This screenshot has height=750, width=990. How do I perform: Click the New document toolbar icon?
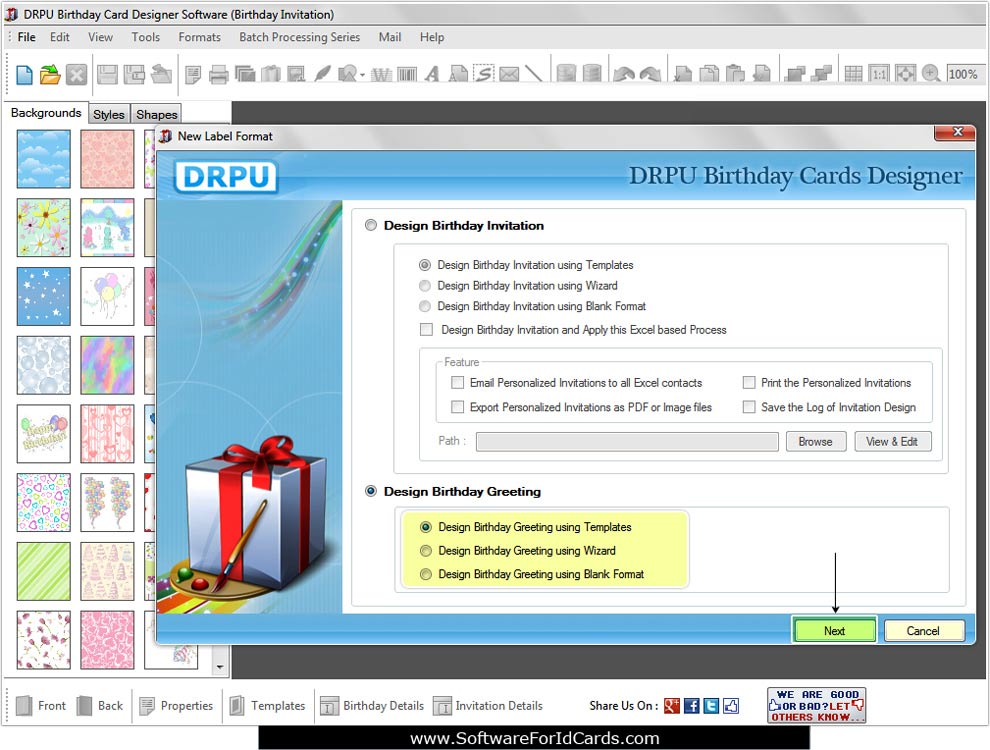click(x=24, y=74)
